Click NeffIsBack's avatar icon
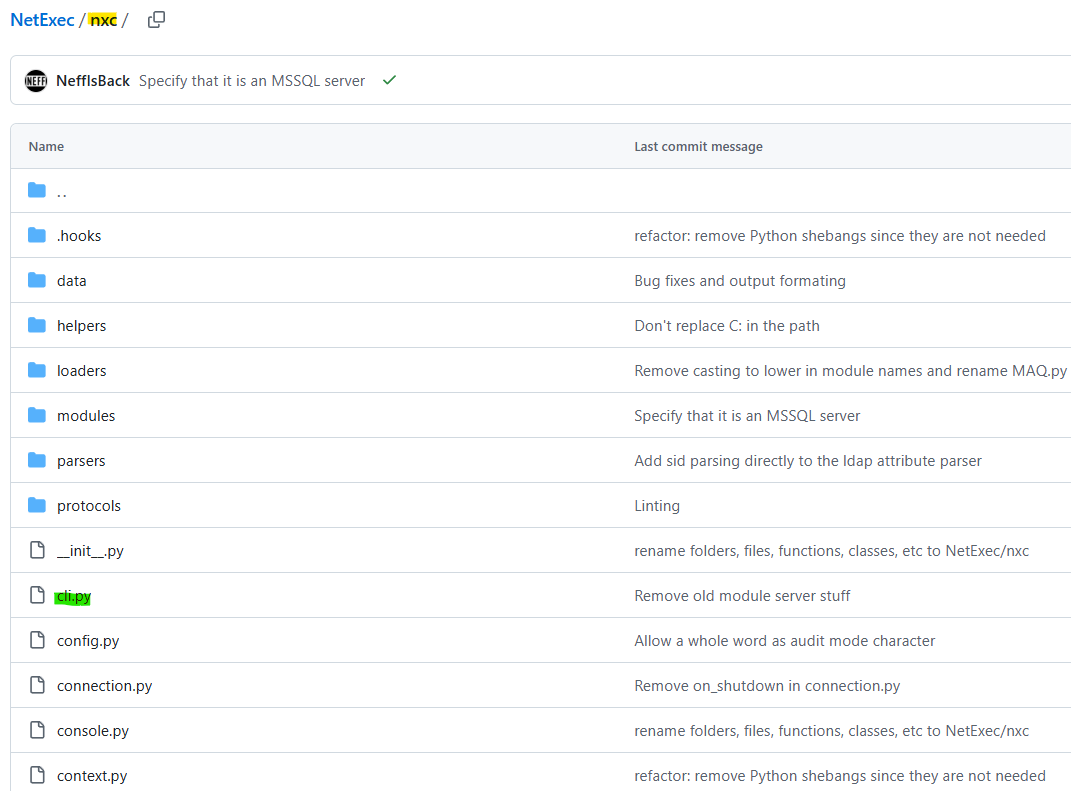1071x791 pixels. 36,81
